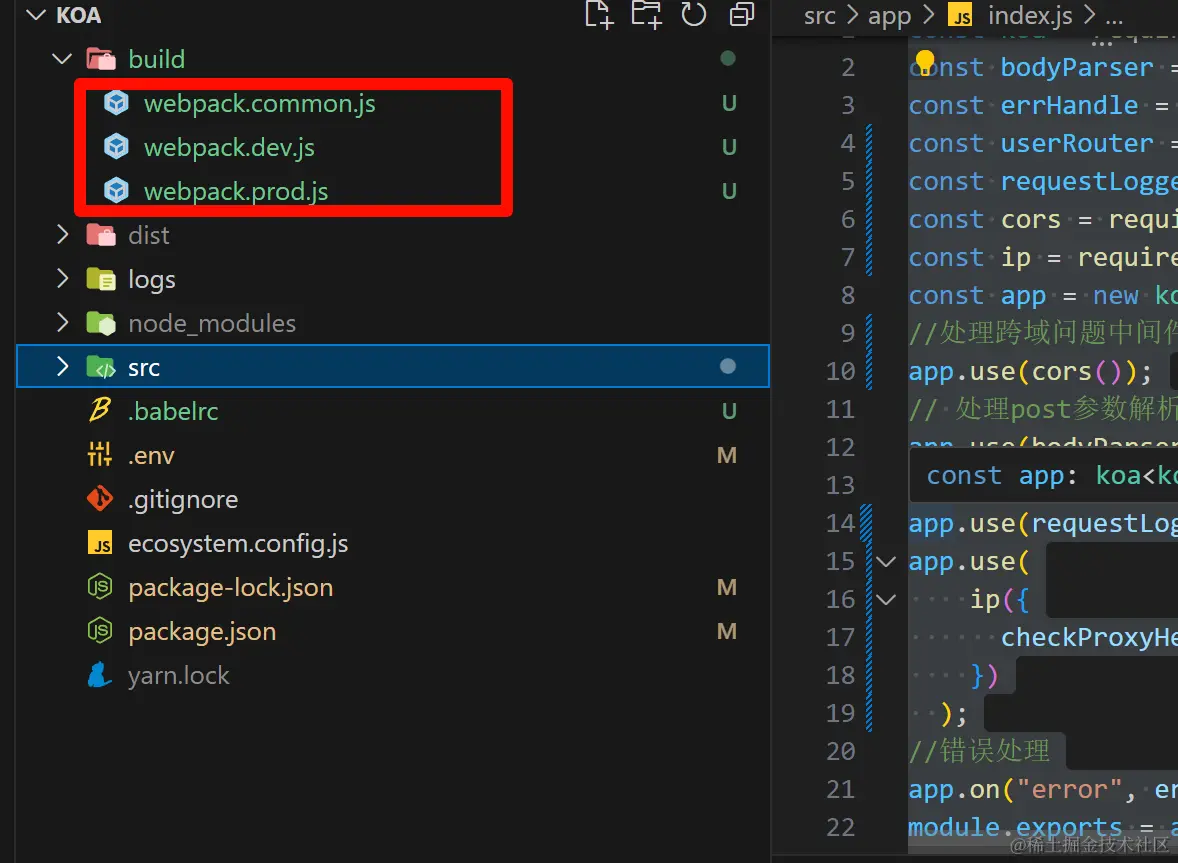Click the Babel icon beside .babelrc
1178x863 pixels.
[x=100, y=410]
